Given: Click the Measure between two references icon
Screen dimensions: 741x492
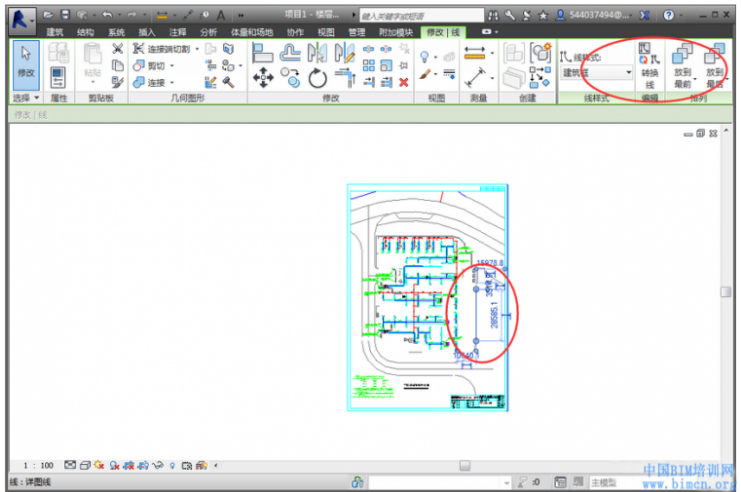Looking at the screenshot, I should (475, 78).
